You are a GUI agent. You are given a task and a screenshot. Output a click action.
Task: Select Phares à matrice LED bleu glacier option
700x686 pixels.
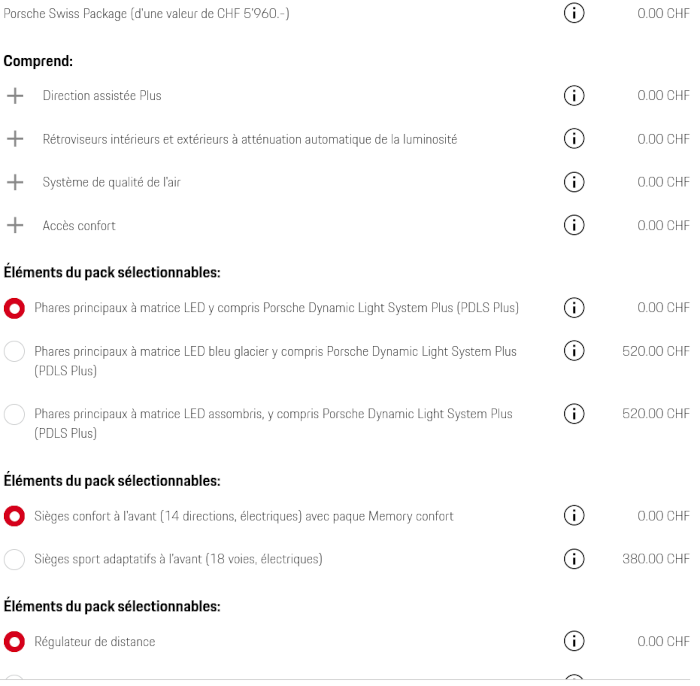14,352
